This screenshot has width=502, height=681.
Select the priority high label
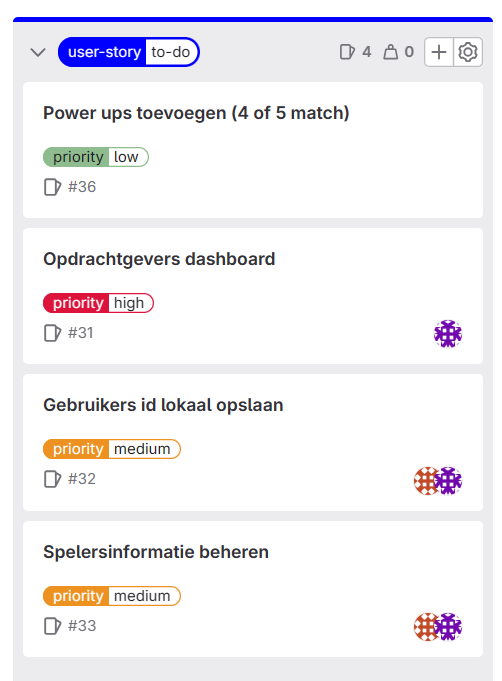(x=99, y=303)
